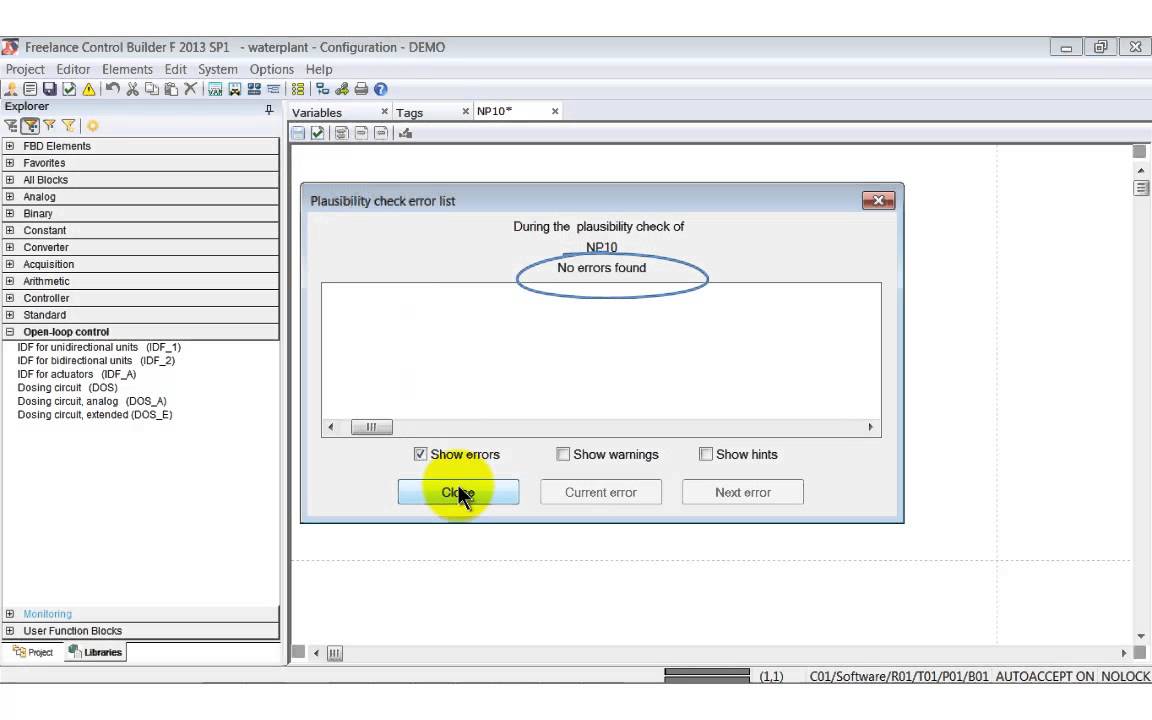Open the VAR variable list icon
This screenshot has height=720, width=1152.
[x=215, y=89]
